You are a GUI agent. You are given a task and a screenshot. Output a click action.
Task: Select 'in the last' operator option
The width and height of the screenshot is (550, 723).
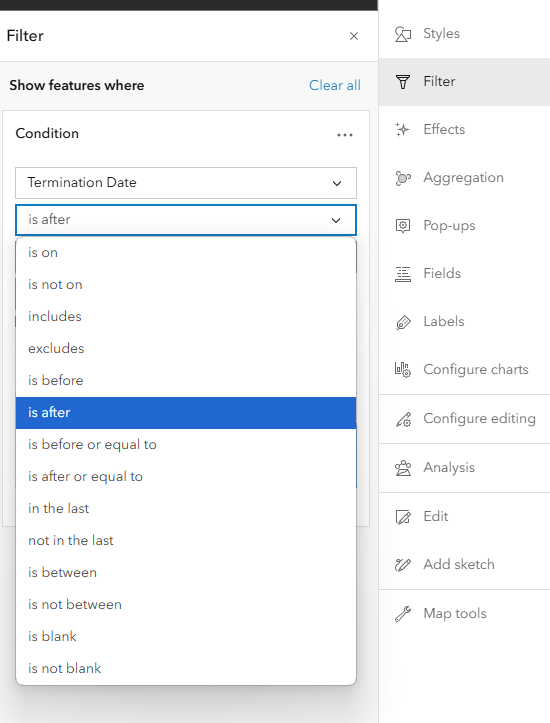click(x=186, y=509)
